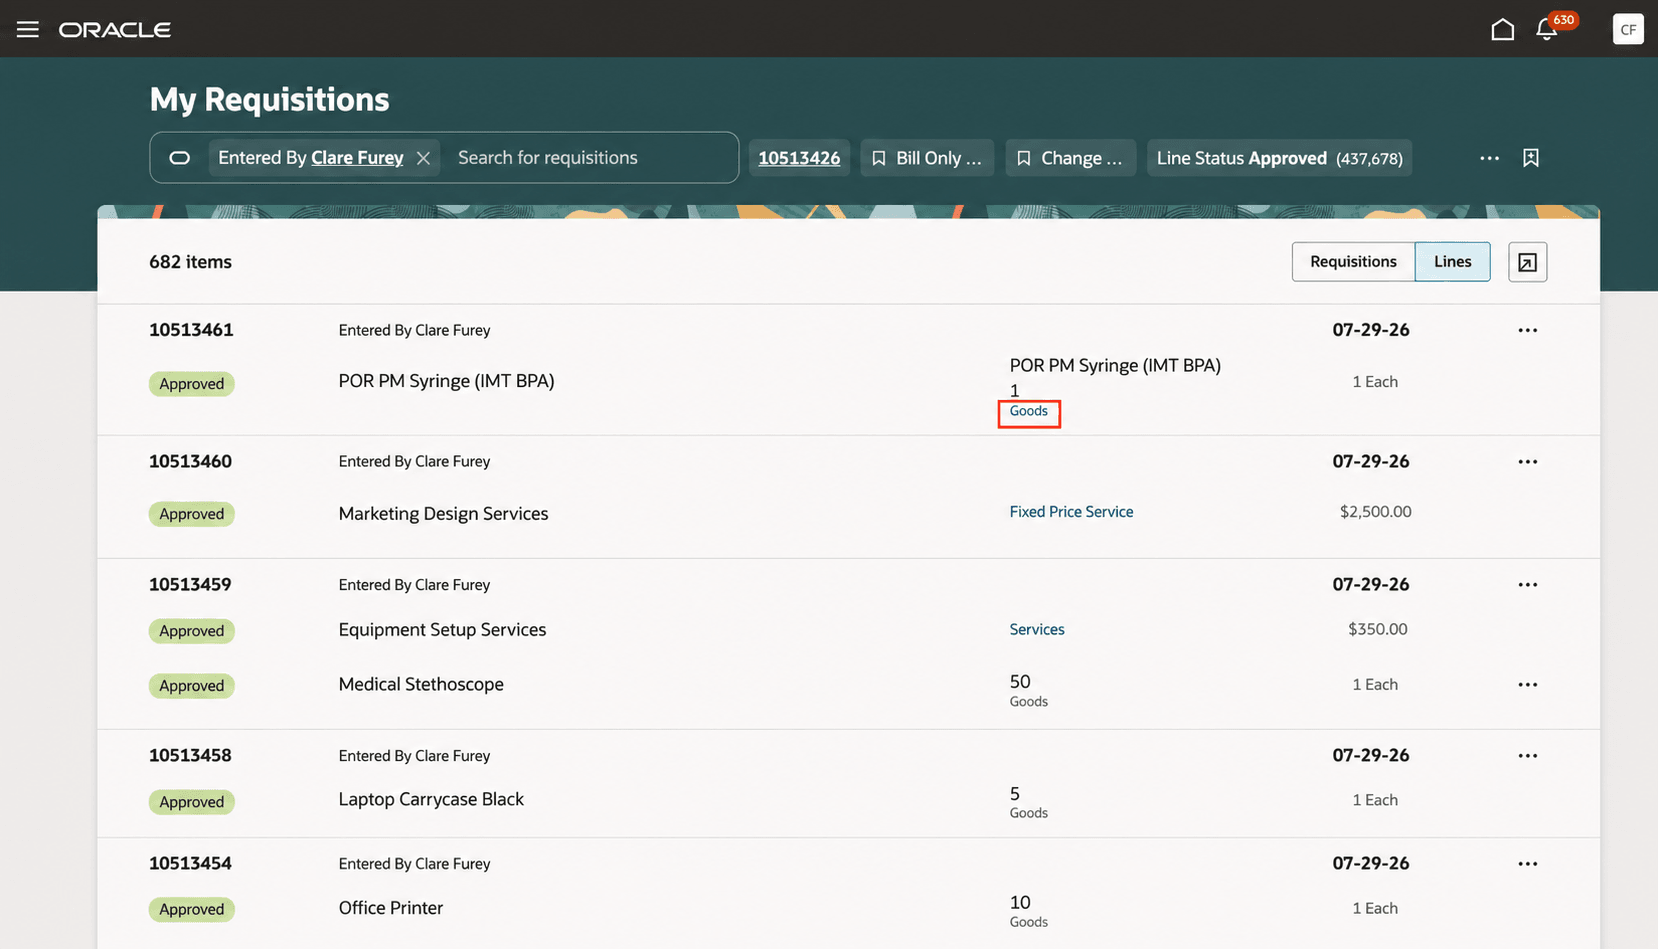Click the saved searches bookmark icon
1658x949 pixels.
coord(1530,158)
